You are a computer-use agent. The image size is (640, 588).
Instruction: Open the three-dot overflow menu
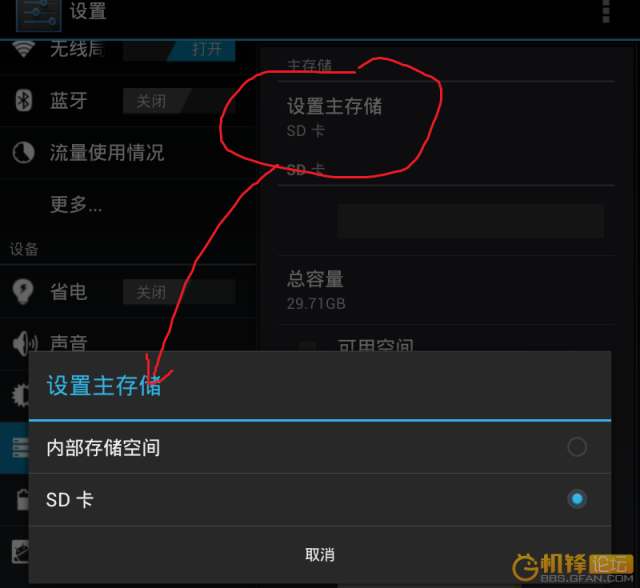(606, 11)
